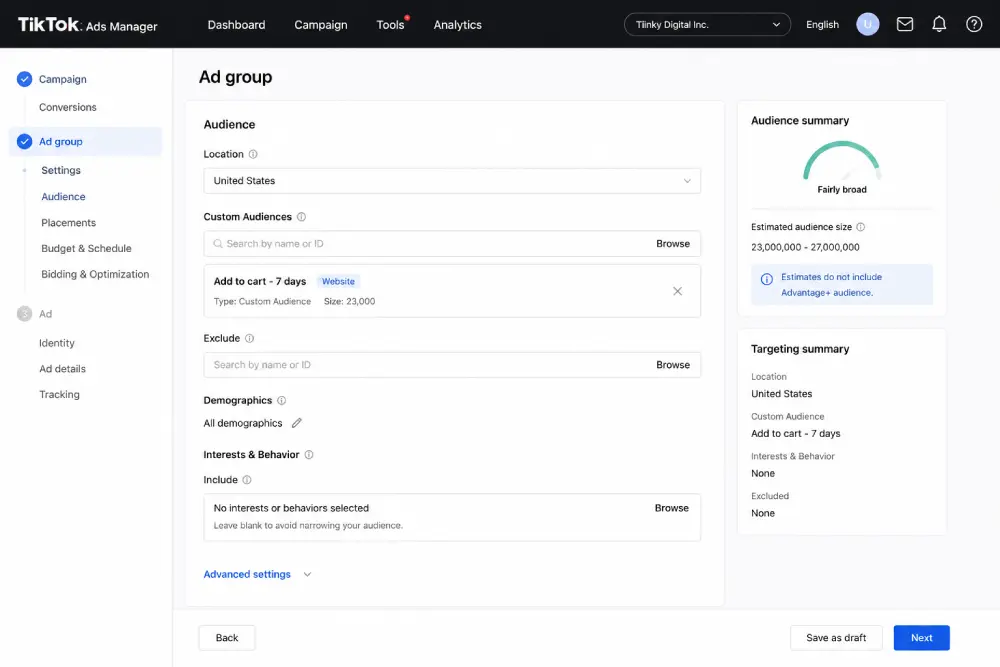Screen dimensions: 1000x667
Task: Click the 'All demographics' text
Action: (242, 423)
